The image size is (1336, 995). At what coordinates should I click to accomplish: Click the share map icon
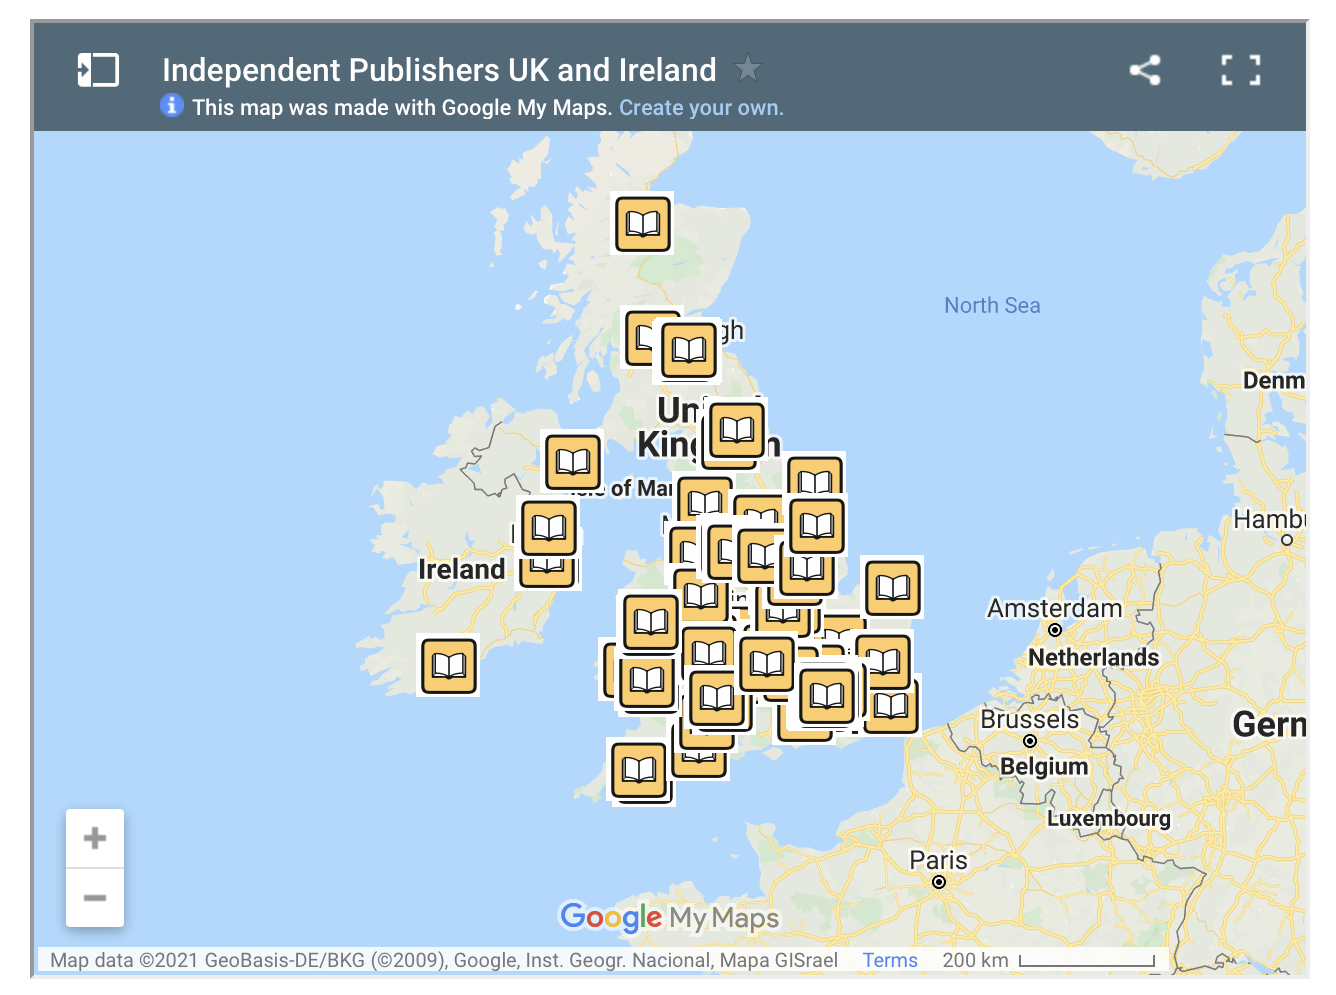[1145, 70]
